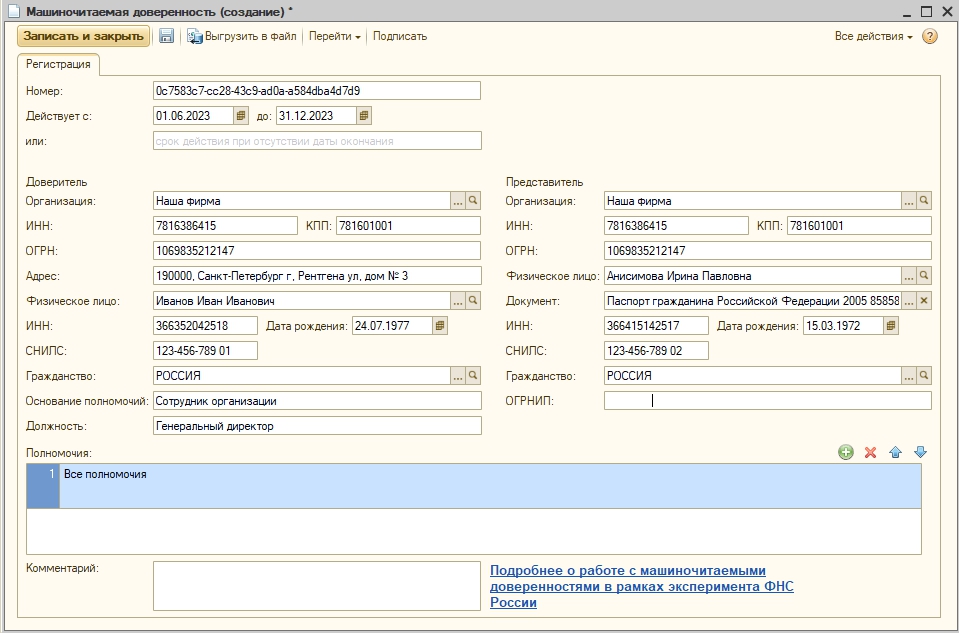This screenshot has width=959, height=633.
Task: Click Записать и закрыть button
Action: [x=83, y=36]
